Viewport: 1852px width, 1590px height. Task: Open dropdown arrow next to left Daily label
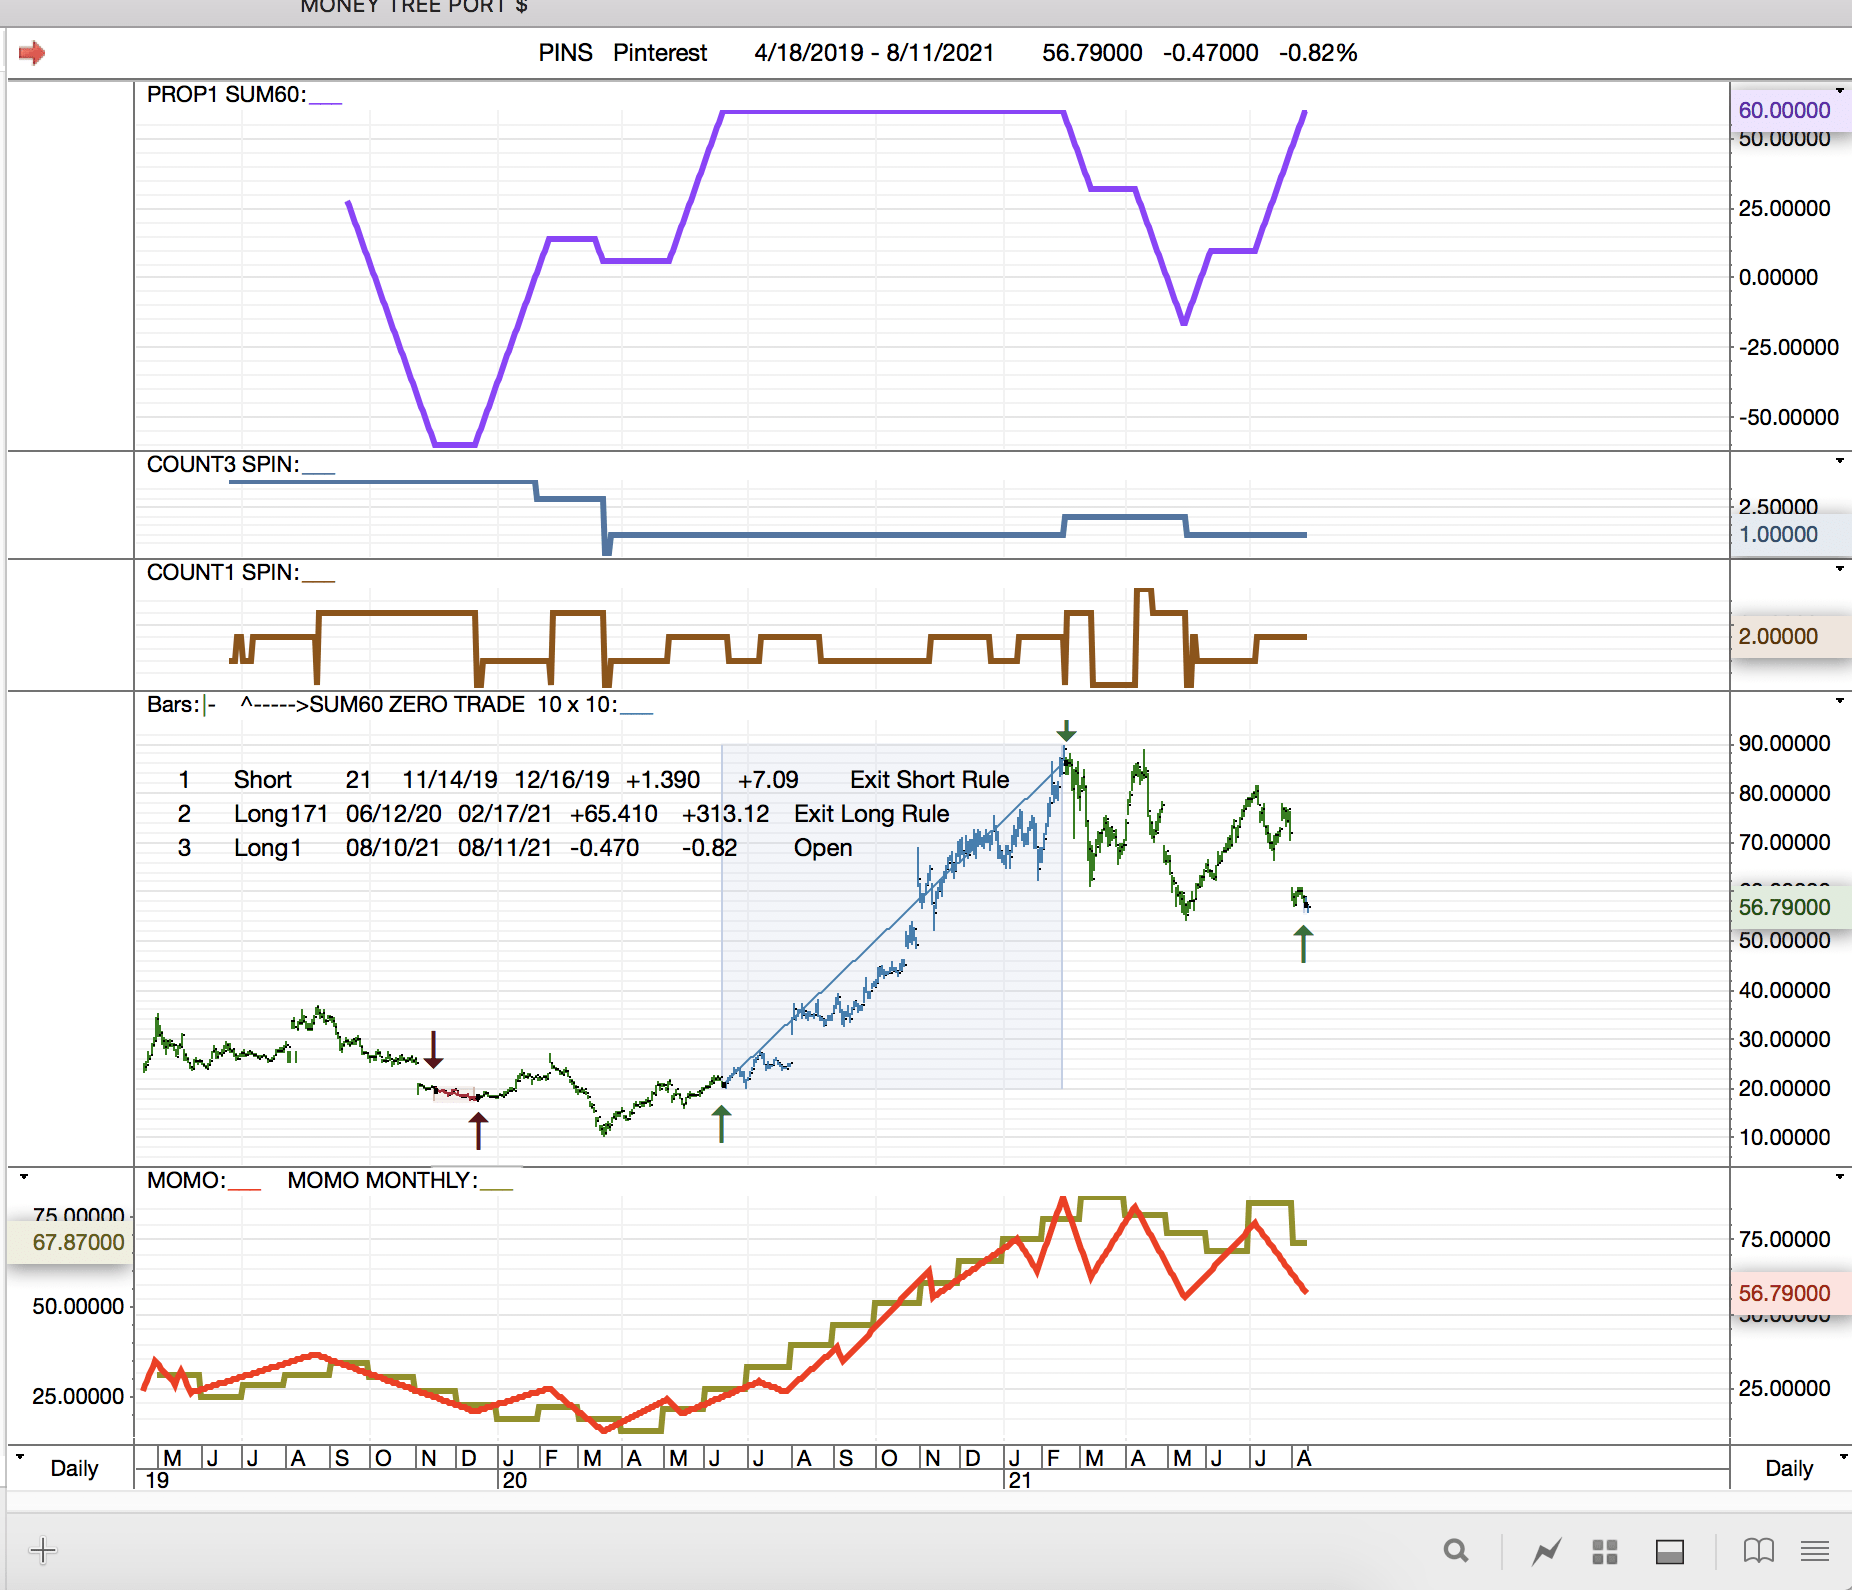click(x=20, y=1456)
